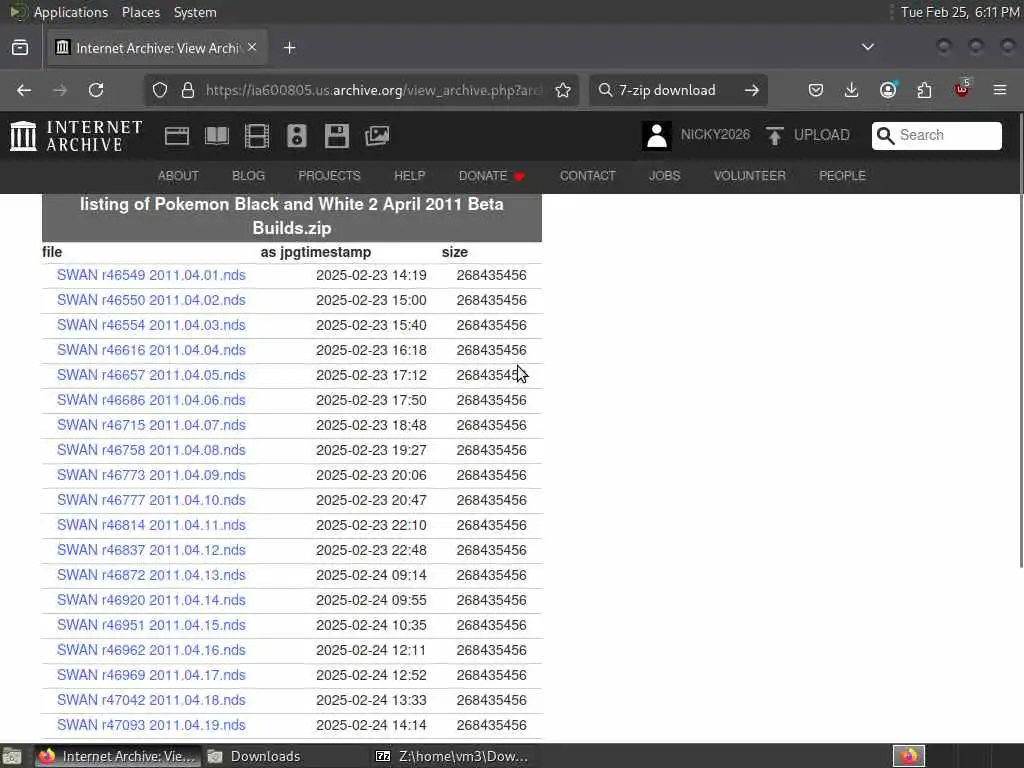Expand the list-all-tabs chevron
This screenshot has height=768, width=1024.
[868, 47]
